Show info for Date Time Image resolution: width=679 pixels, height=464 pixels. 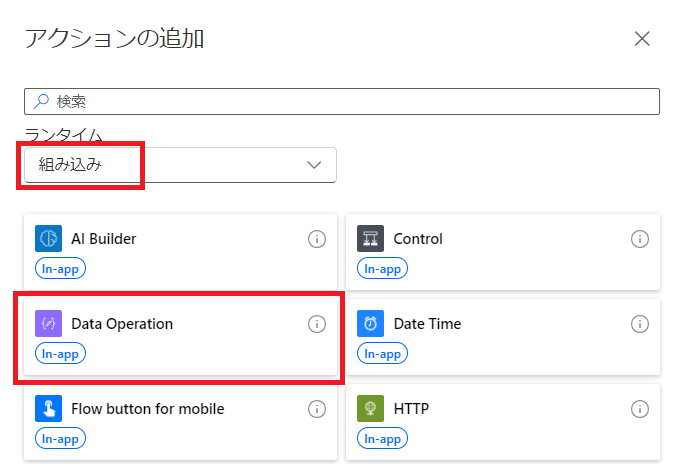(640, 324)
